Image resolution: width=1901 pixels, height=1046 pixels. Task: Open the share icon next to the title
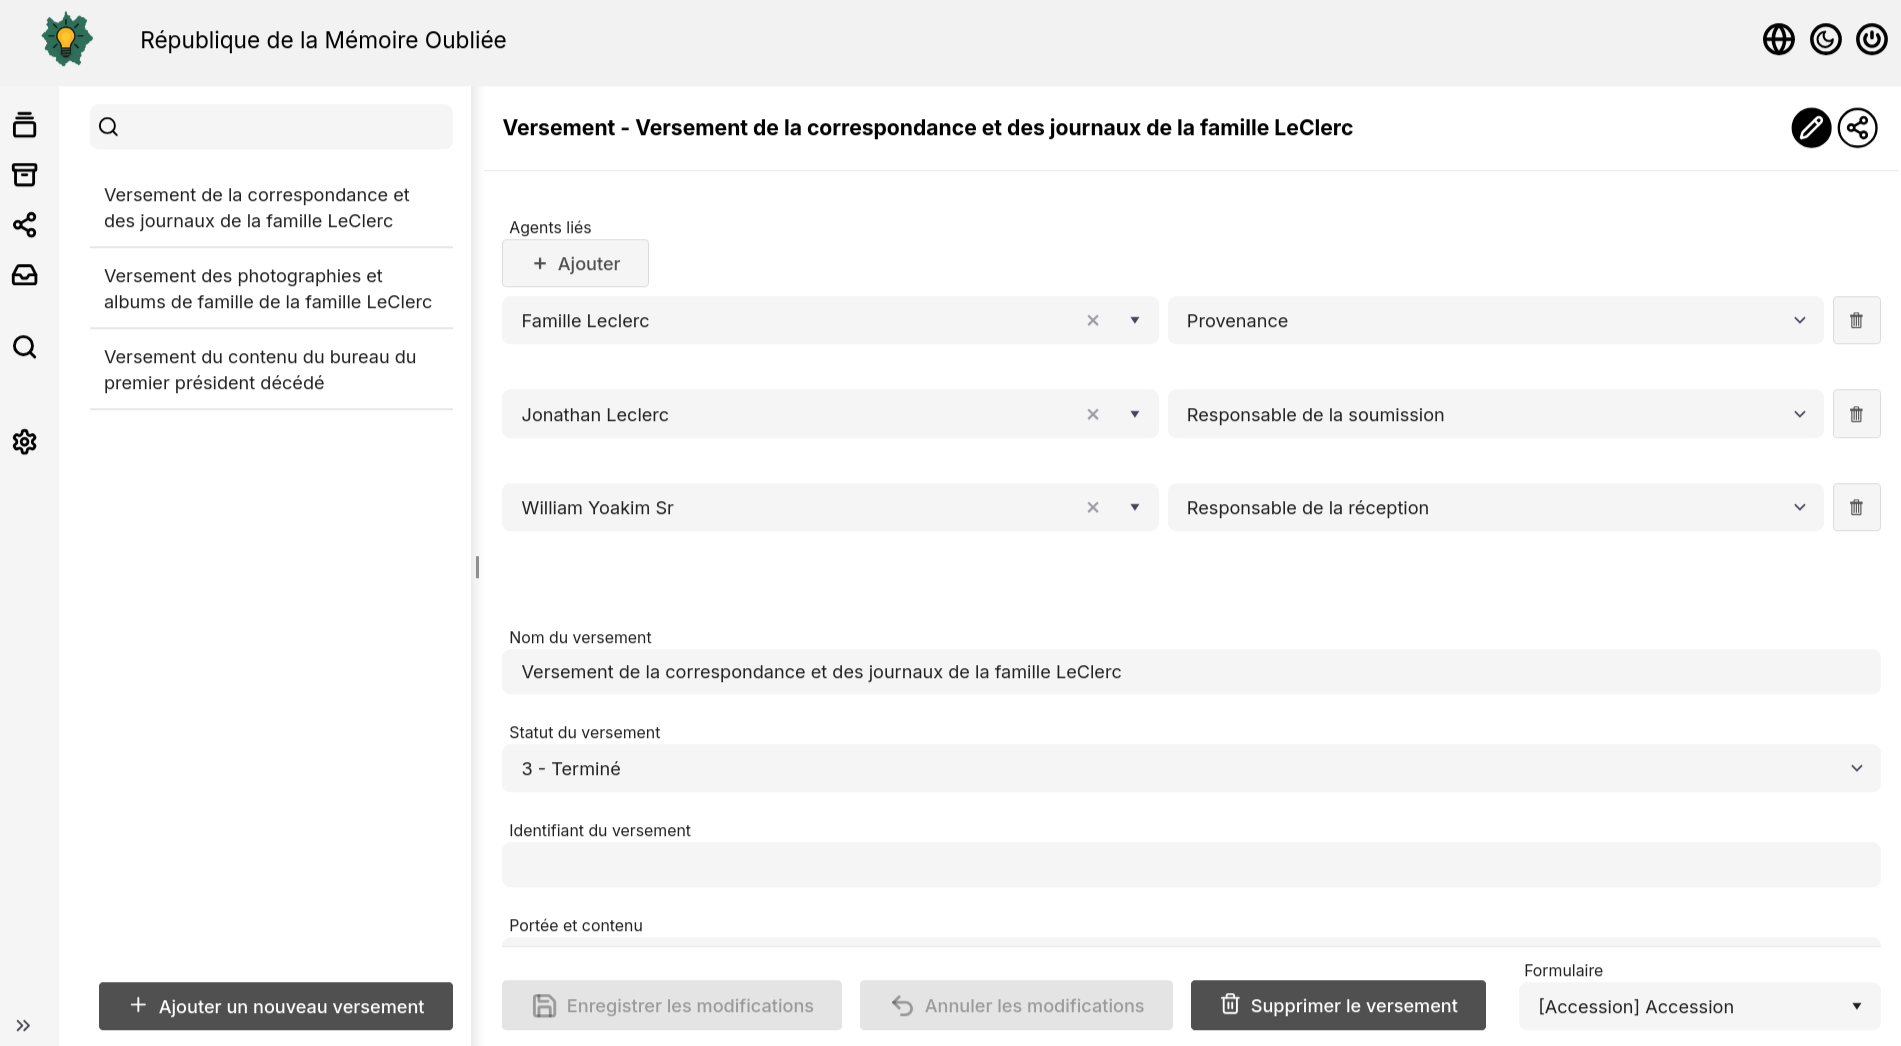point(1857,128)
